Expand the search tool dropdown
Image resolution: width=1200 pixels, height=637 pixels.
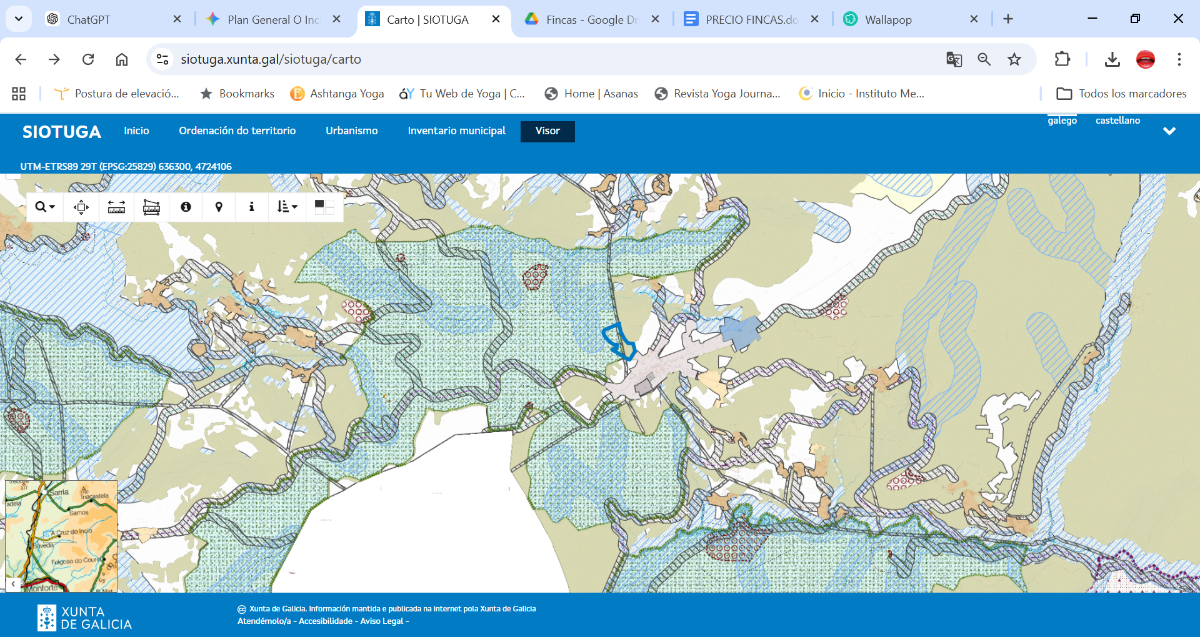(x=45, y=207)
